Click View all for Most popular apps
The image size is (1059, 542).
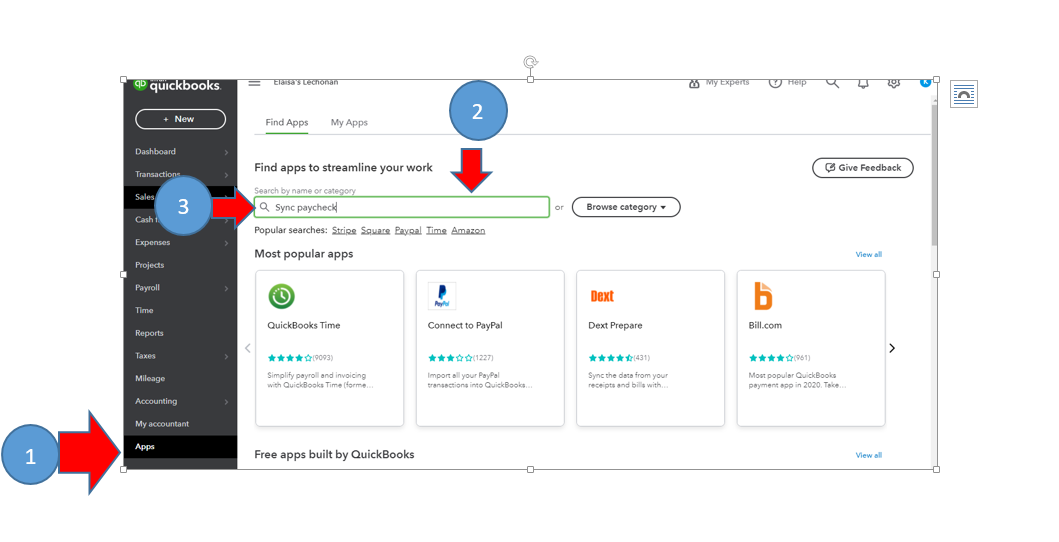click(869, 254)
